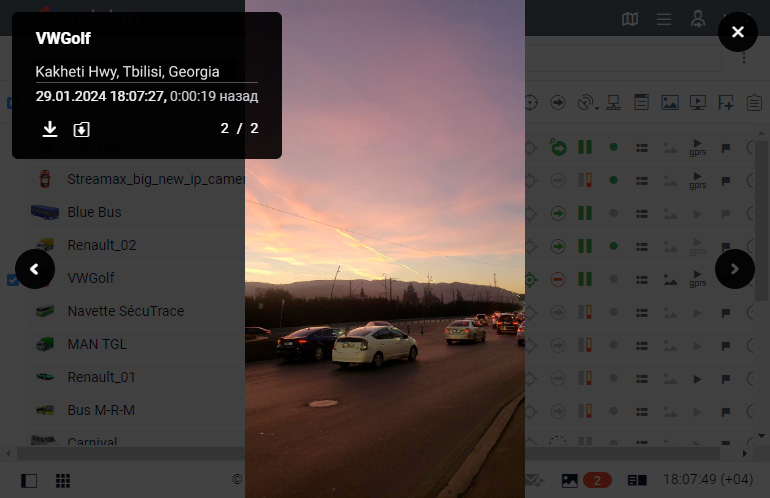The width and height of the screenshot is (770, 498).
Task: Click the pictures notification icon in status bar
Action: pos(570,480)
